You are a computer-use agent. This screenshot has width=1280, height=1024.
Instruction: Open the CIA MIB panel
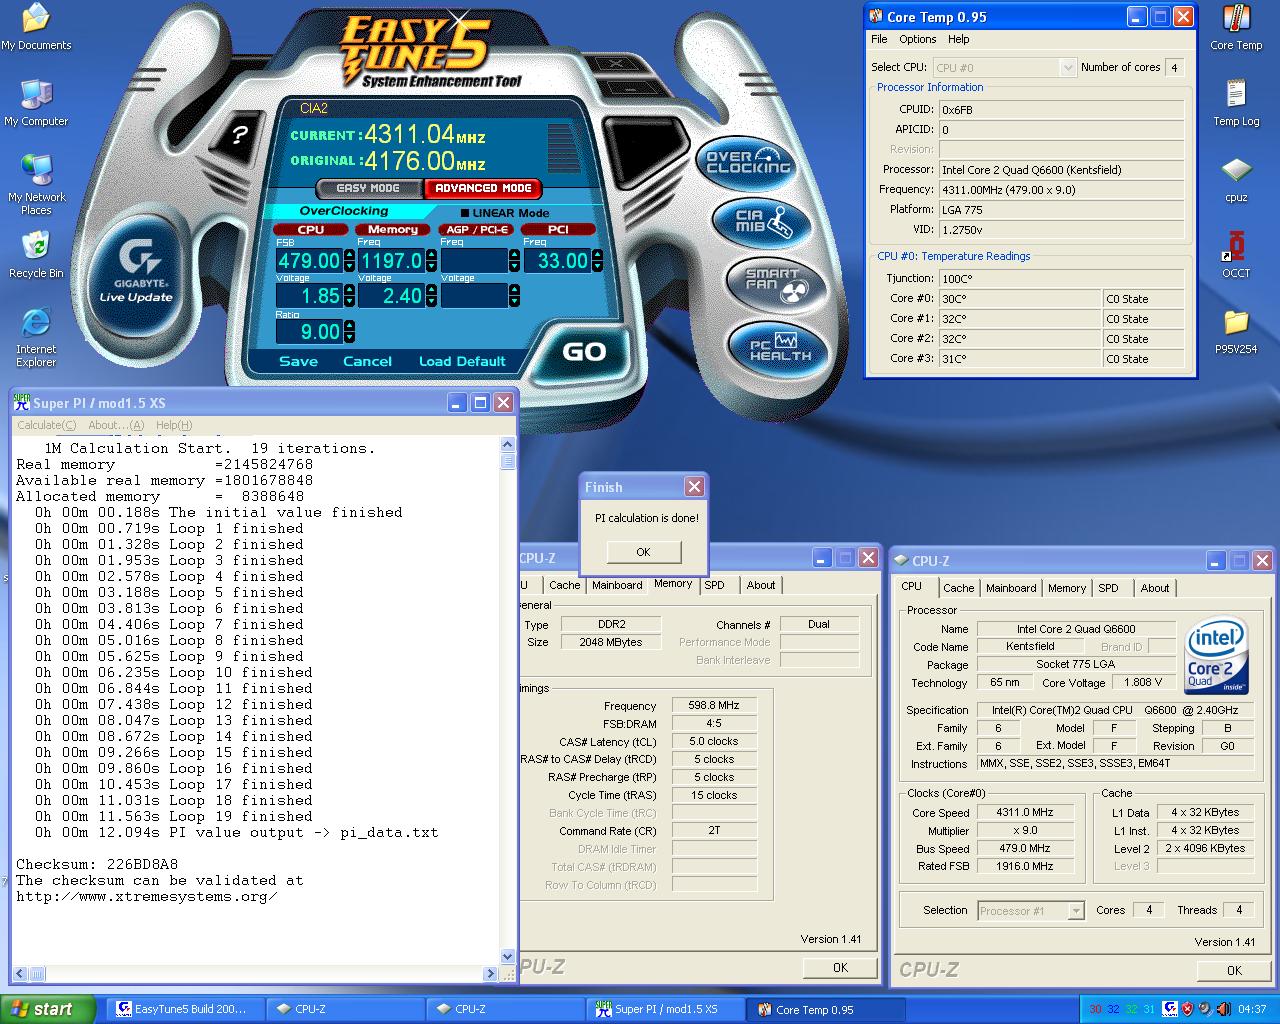coord(762,222)
